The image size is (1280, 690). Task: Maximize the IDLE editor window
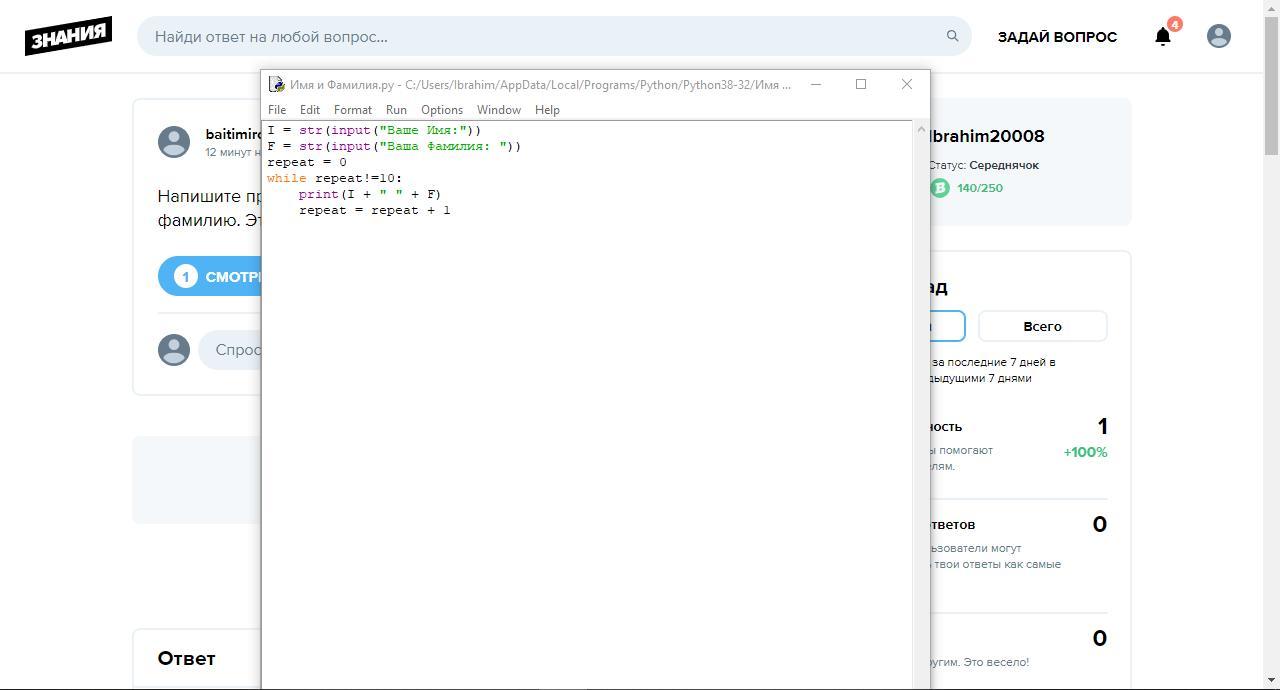pos(860,84)
